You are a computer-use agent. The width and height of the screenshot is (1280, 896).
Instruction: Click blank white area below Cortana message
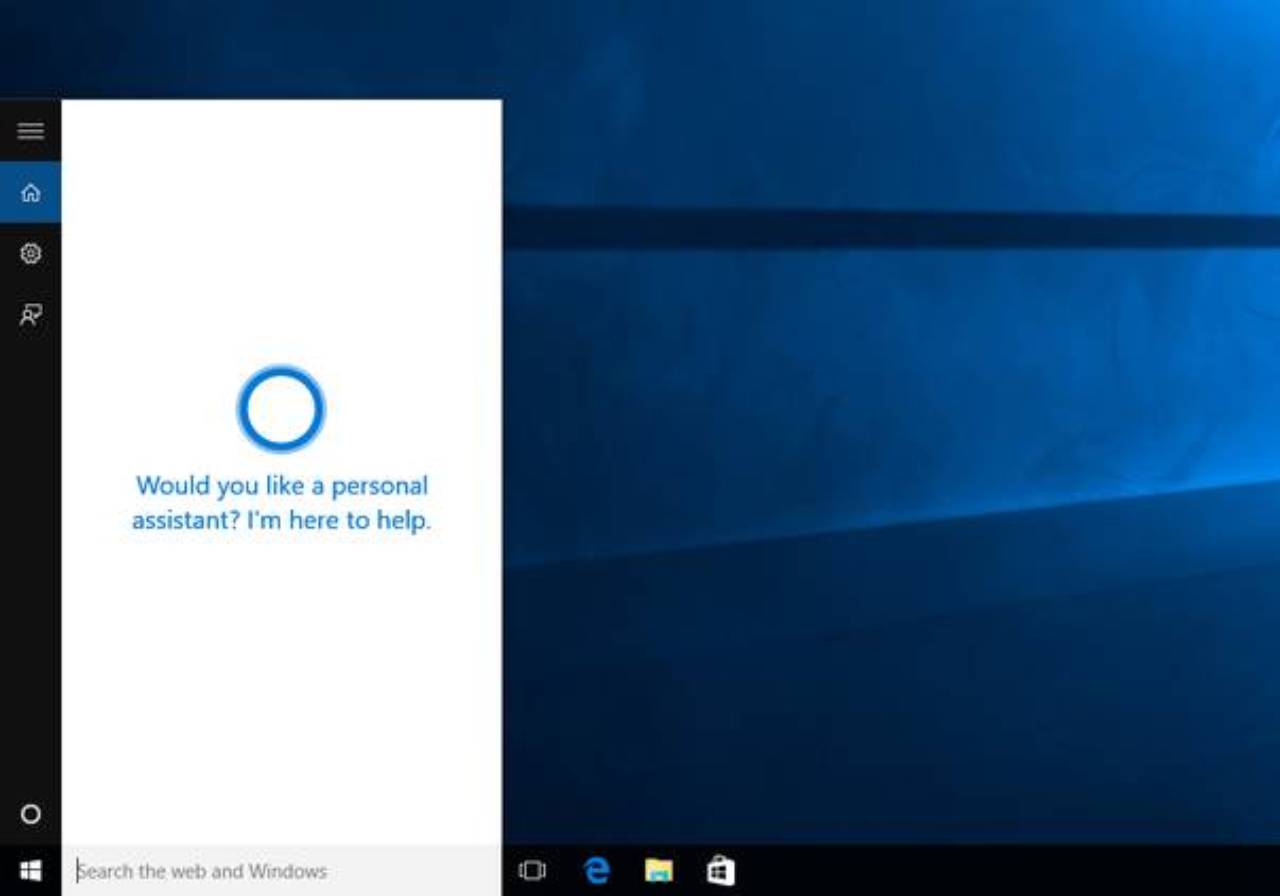click(x=281, y=690)
